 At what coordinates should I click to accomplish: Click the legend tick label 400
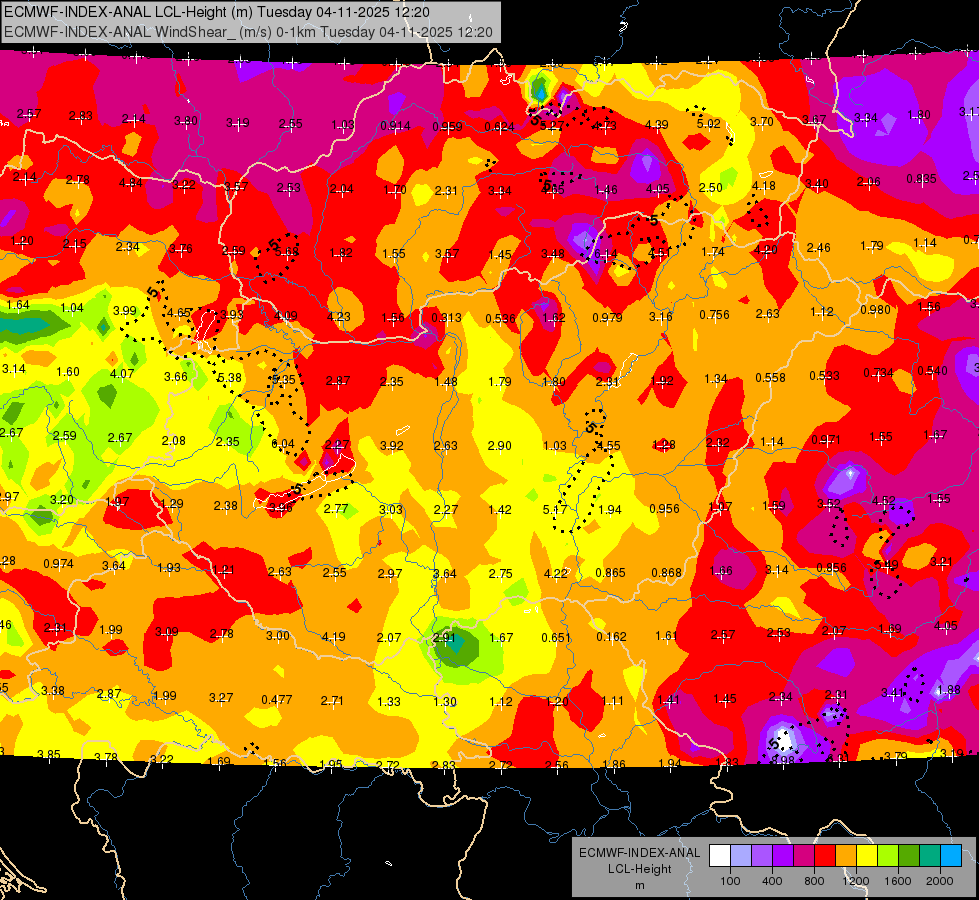pos(772,881)
